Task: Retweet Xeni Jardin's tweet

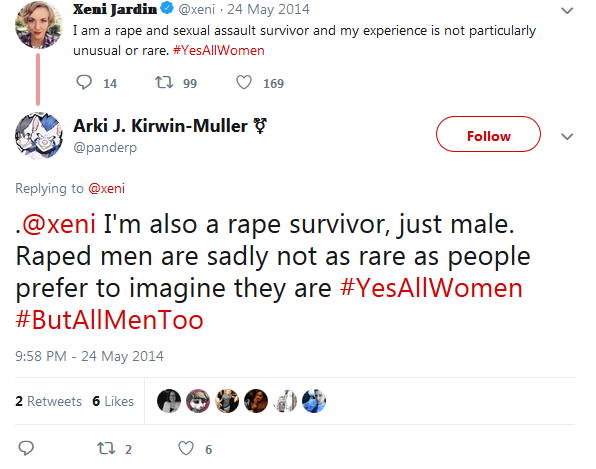Action: click(164, 82)
